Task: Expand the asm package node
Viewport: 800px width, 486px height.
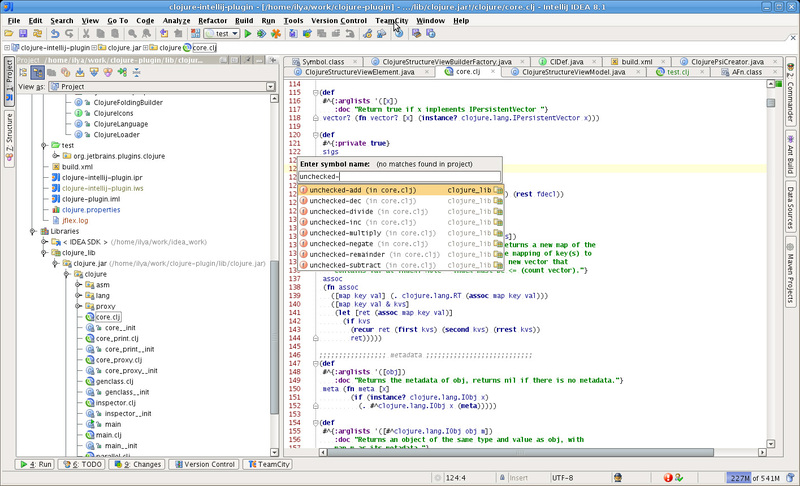Action: [x=78, y=285]
